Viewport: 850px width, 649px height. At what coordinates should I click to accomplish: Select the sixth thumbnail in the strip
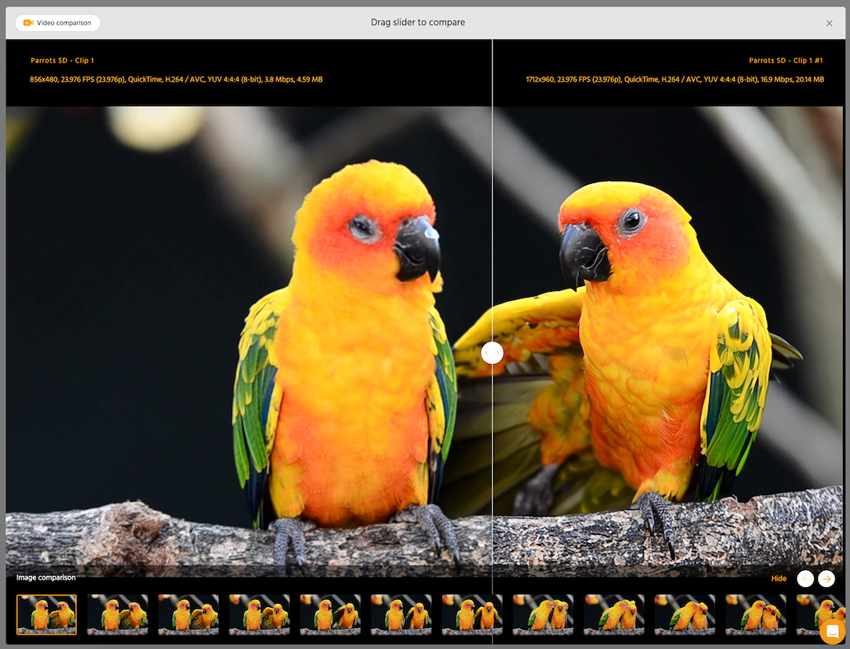pos(401,615)
